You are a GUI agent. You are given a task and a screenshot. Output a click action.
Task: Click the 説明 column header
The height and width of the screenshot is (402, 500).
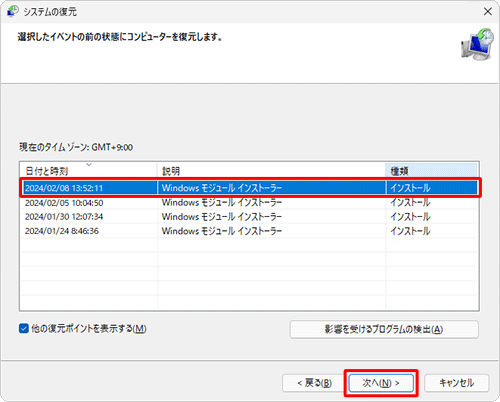point(272,171)
